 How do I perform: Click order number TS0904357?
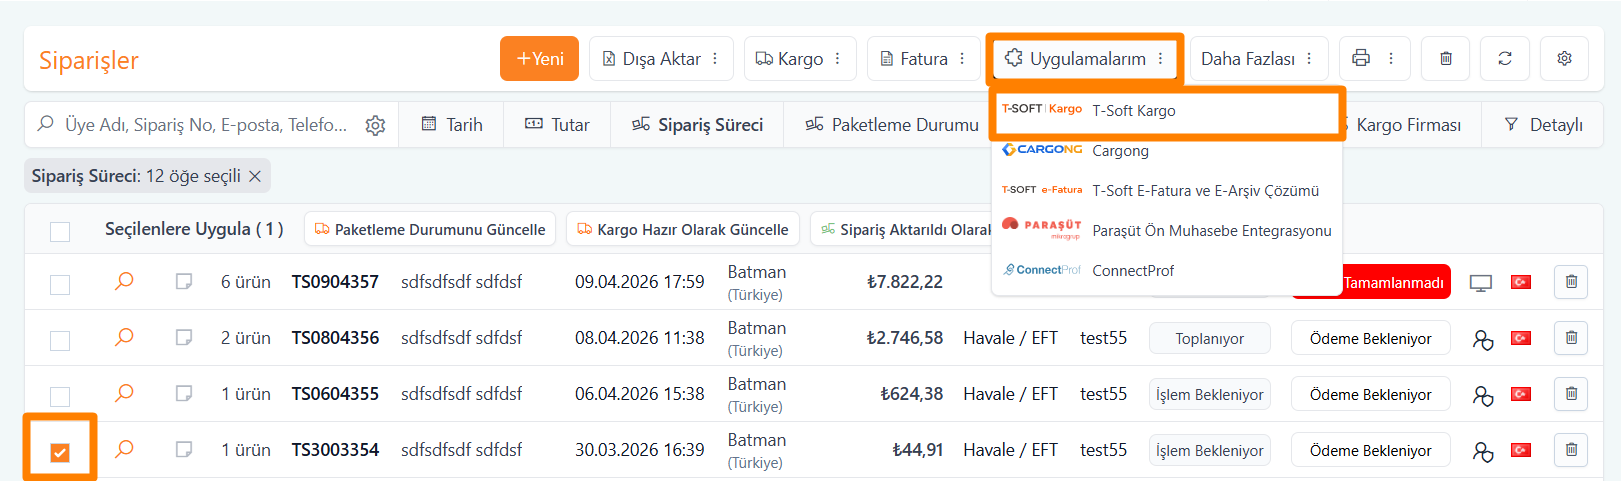pyautogui.click(x=335, y=282)
